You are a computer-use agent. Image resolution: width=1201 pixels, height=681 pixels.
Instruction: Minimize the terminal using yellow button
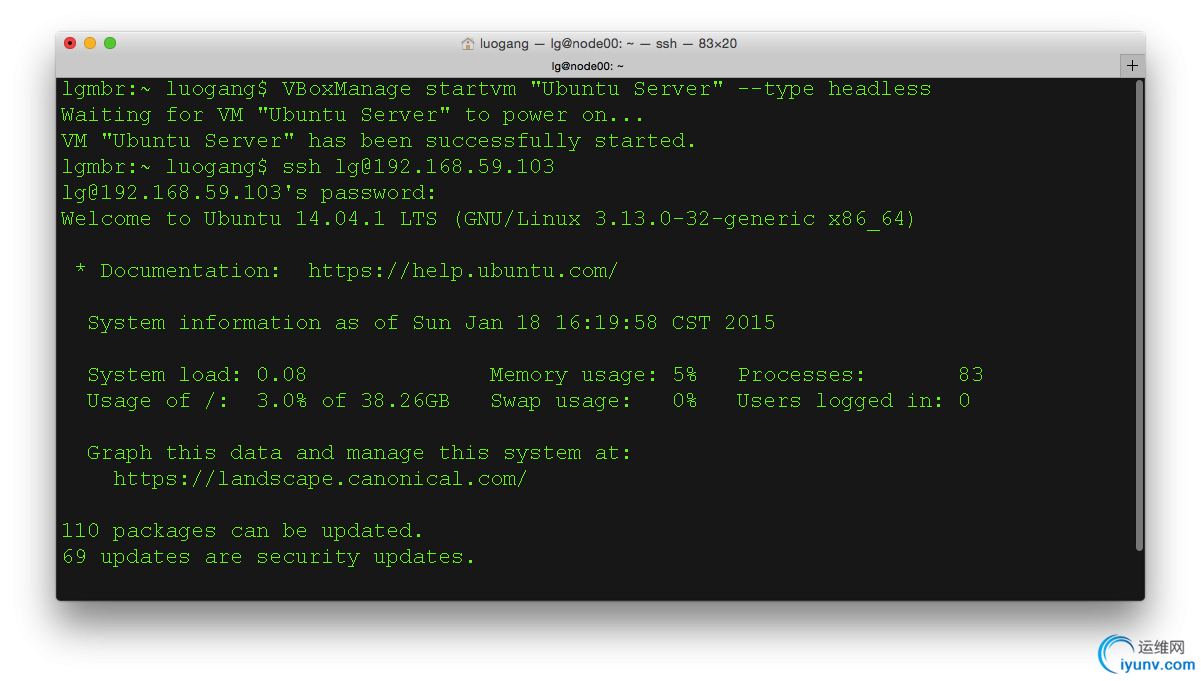pos(90,43)
